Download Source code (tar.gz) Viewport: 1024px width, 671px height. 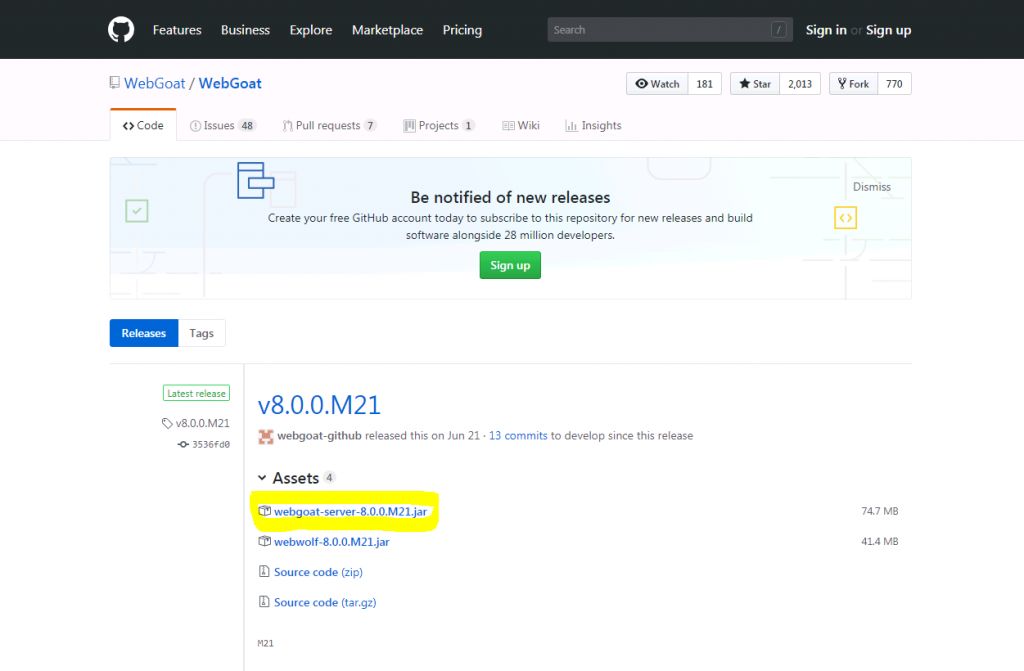[325, 602]
